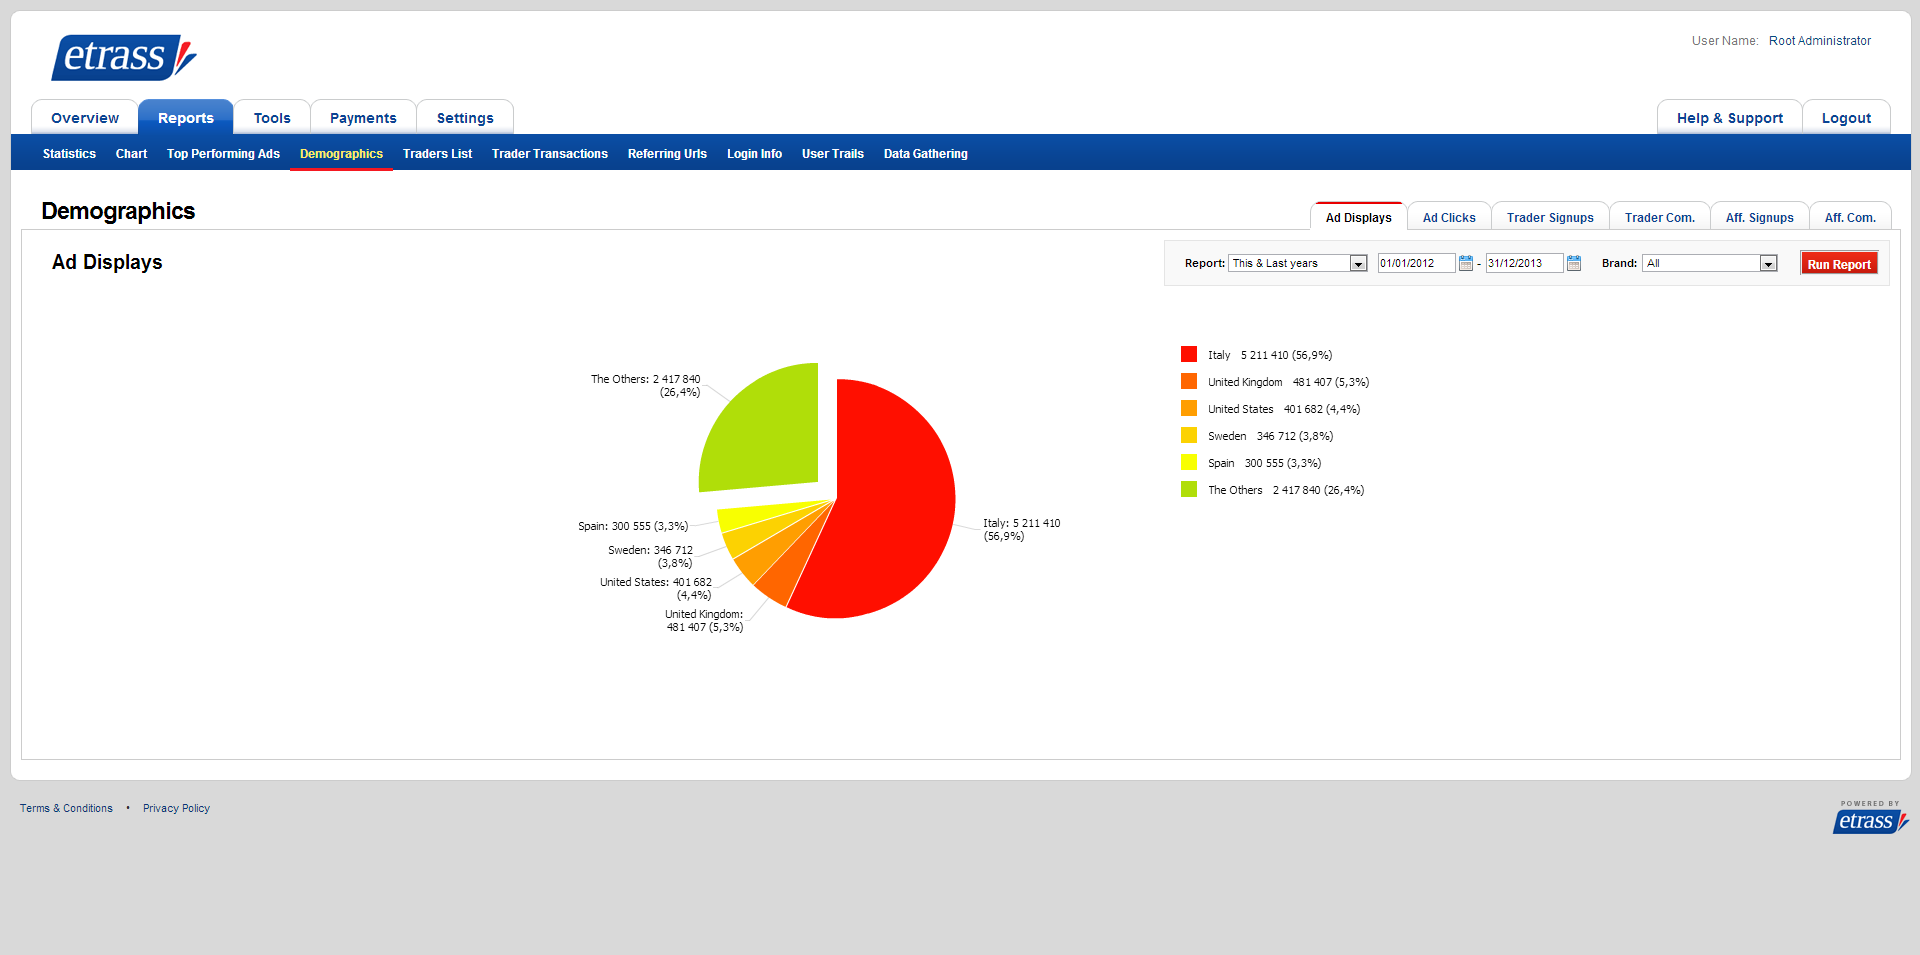Viewport: 1920px width, 955px height.
Task: Click the Root Administrator user link
Action: [x=1819, y=41]
